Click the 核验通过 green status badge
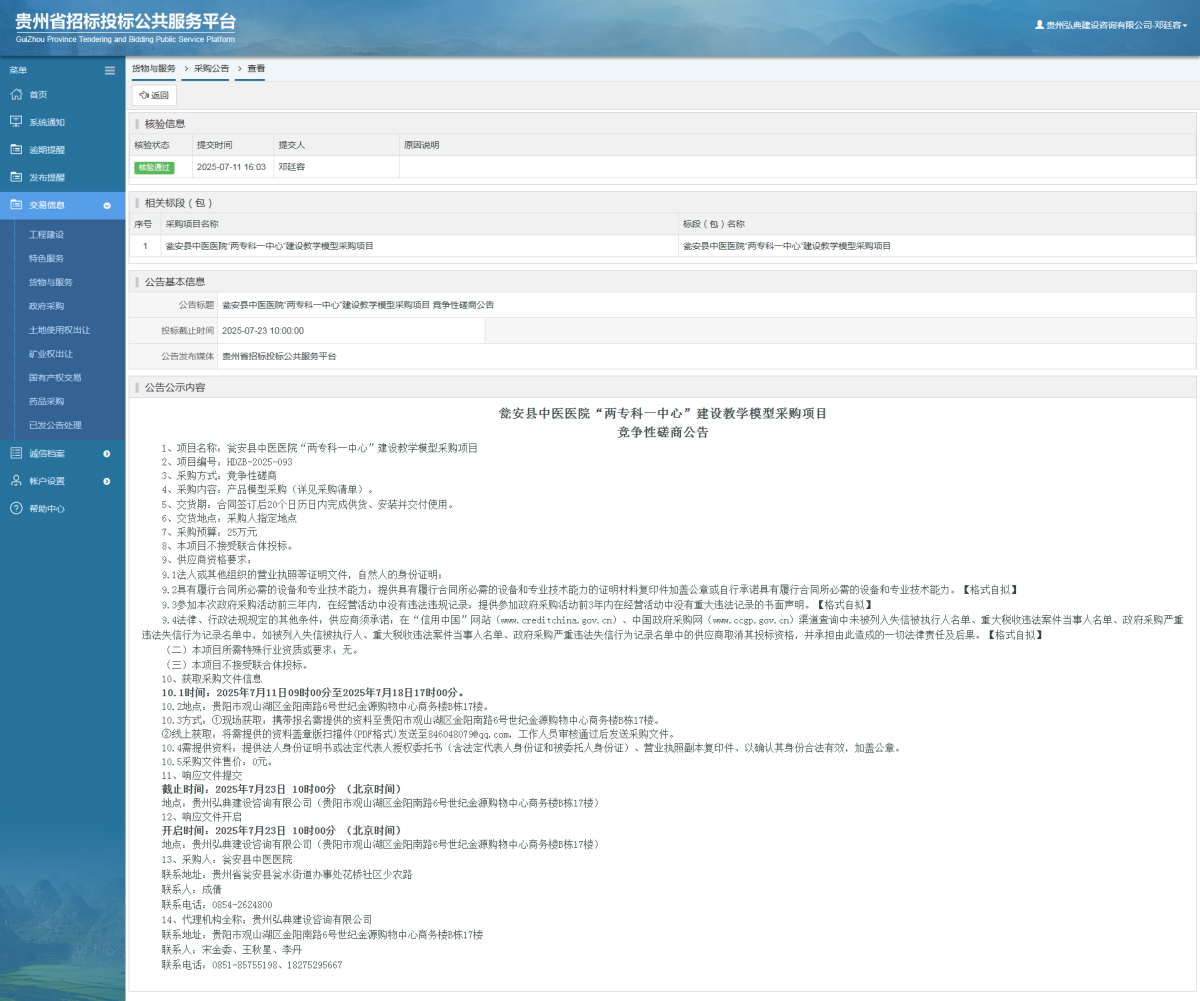Viewport: 1200px width, 1001px height. point(154,167)
